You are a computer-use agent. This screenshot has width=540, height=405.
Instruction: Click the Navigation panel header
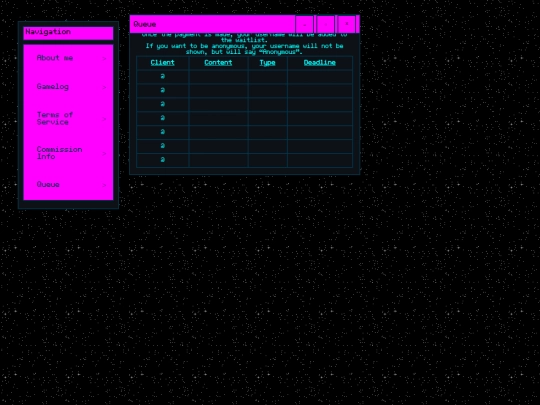[68, 33]
